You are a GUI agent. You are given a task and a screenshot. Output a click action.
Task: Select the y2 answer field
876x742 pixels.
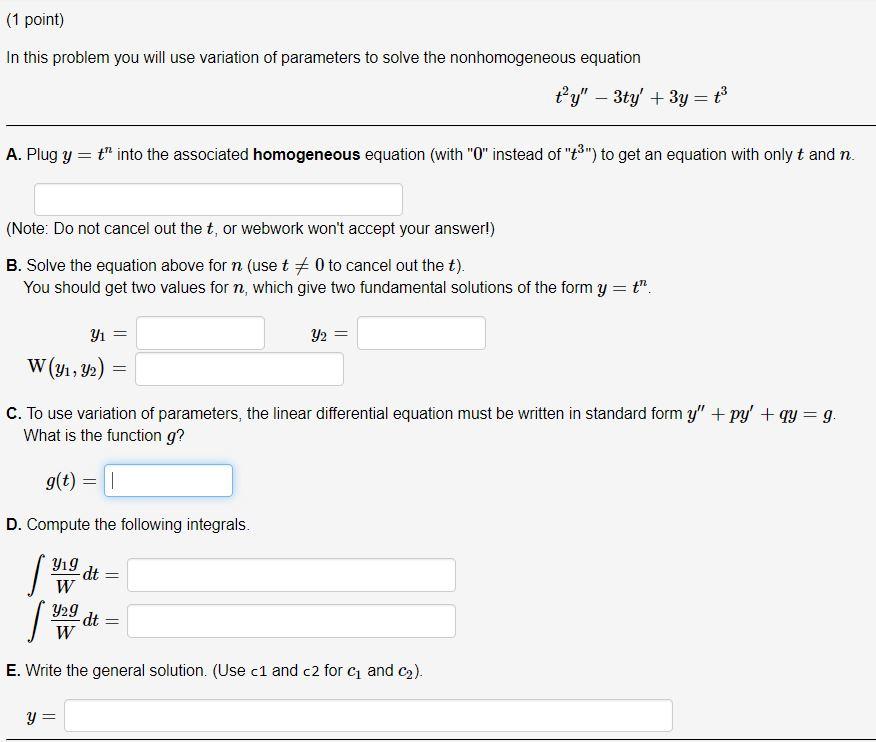[x=420, y=332]
